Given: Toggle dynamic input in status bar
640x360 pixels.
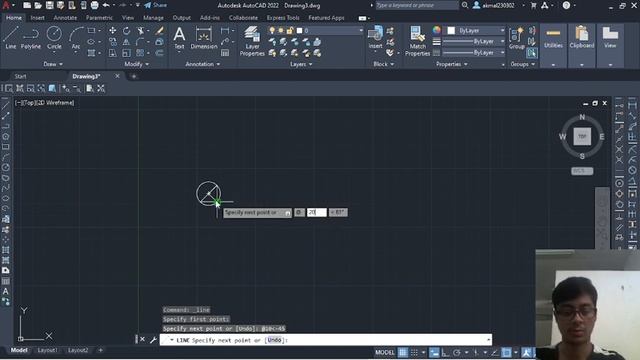Looking at the screenshot, I should 434,352.
